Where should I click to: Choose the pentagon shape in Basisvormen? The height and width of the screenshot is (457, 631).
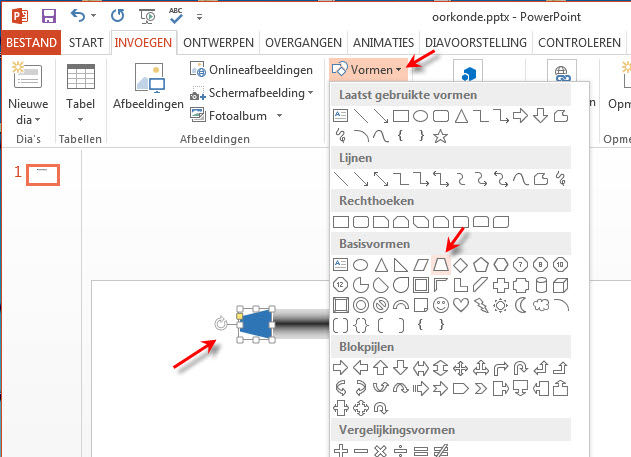point(480,265)
